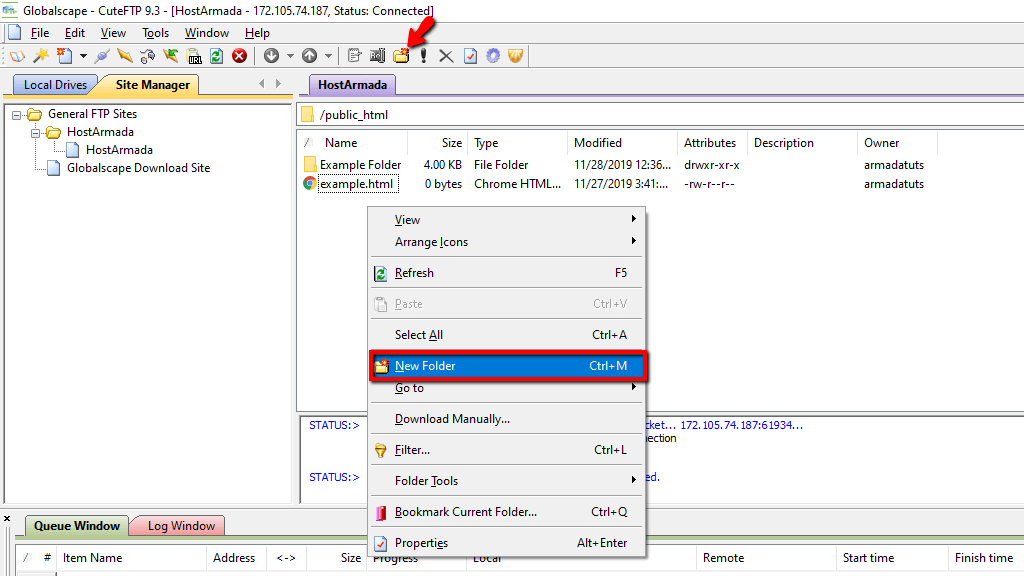
Task: Open the Tools menu in menu bar
Action: 155,33
